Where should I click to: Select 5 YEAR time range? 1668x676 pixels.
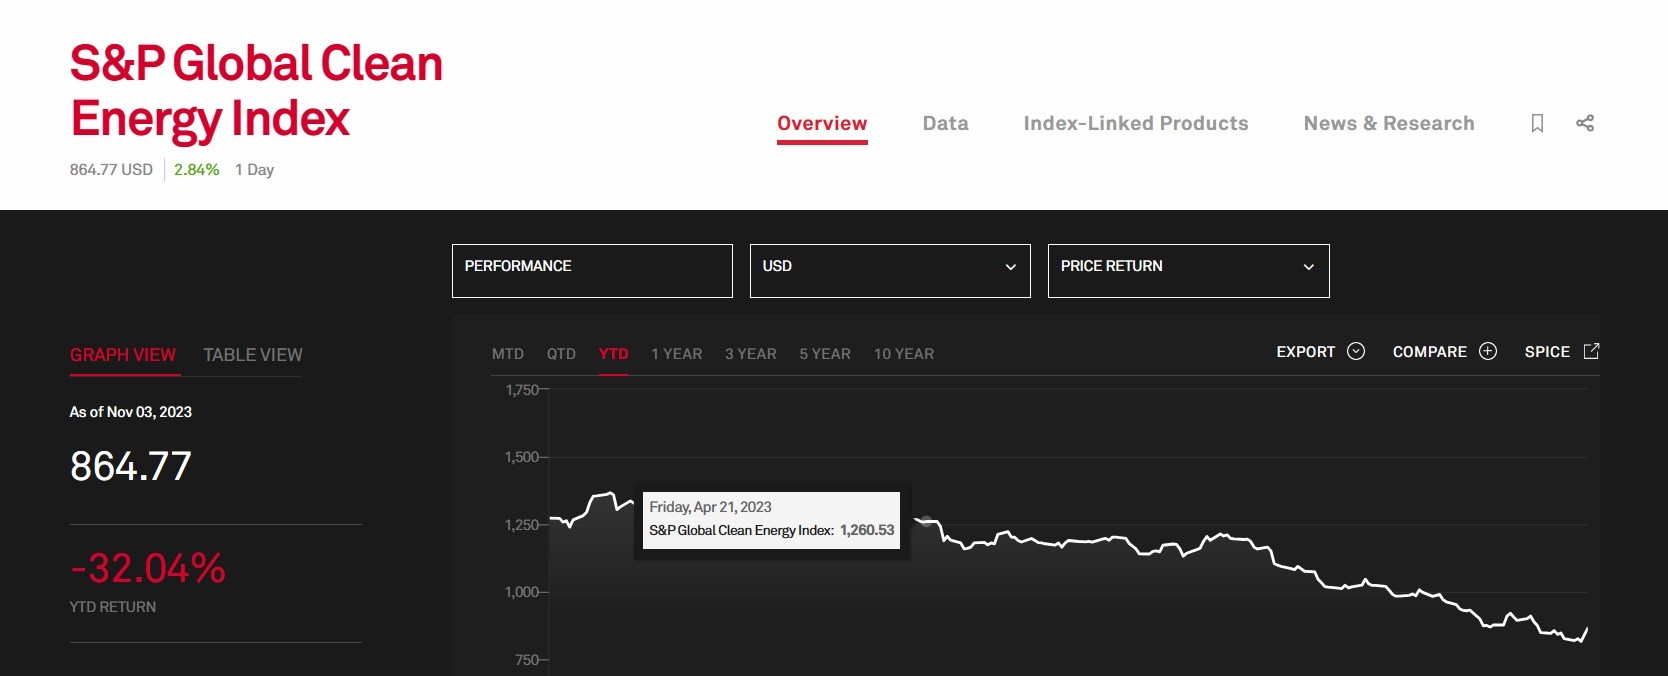[x=825, y=354]
